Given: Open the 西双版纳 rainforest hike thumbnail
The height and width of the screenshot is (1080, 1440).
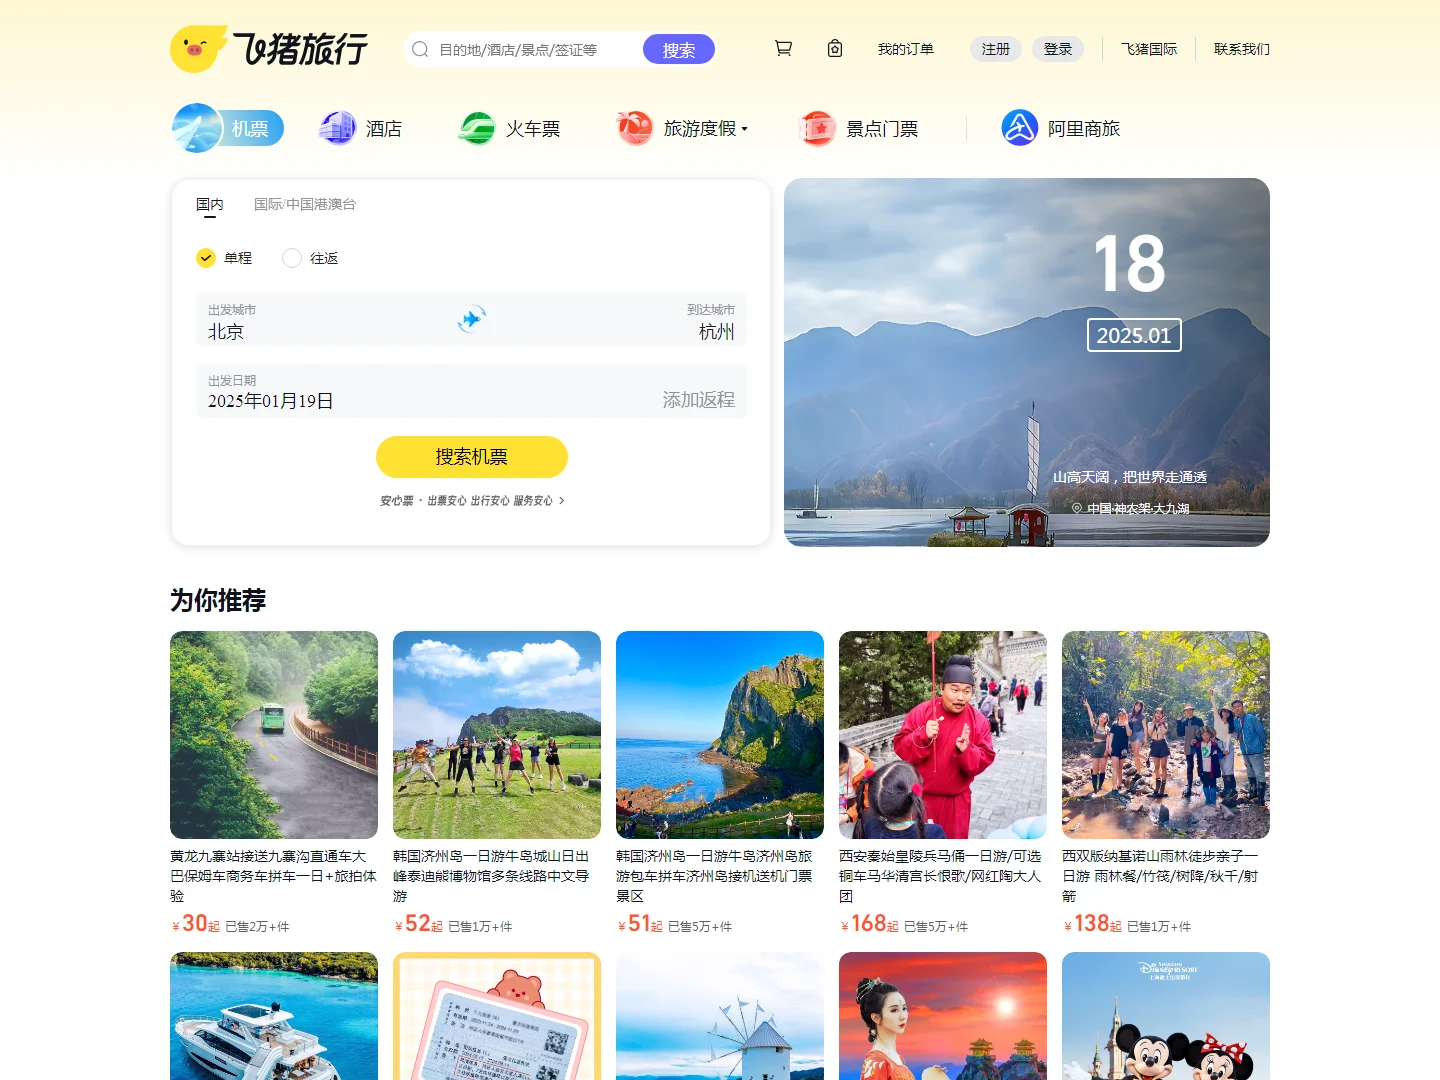Looking at the screenshot, I should (x=1166, y=735).
